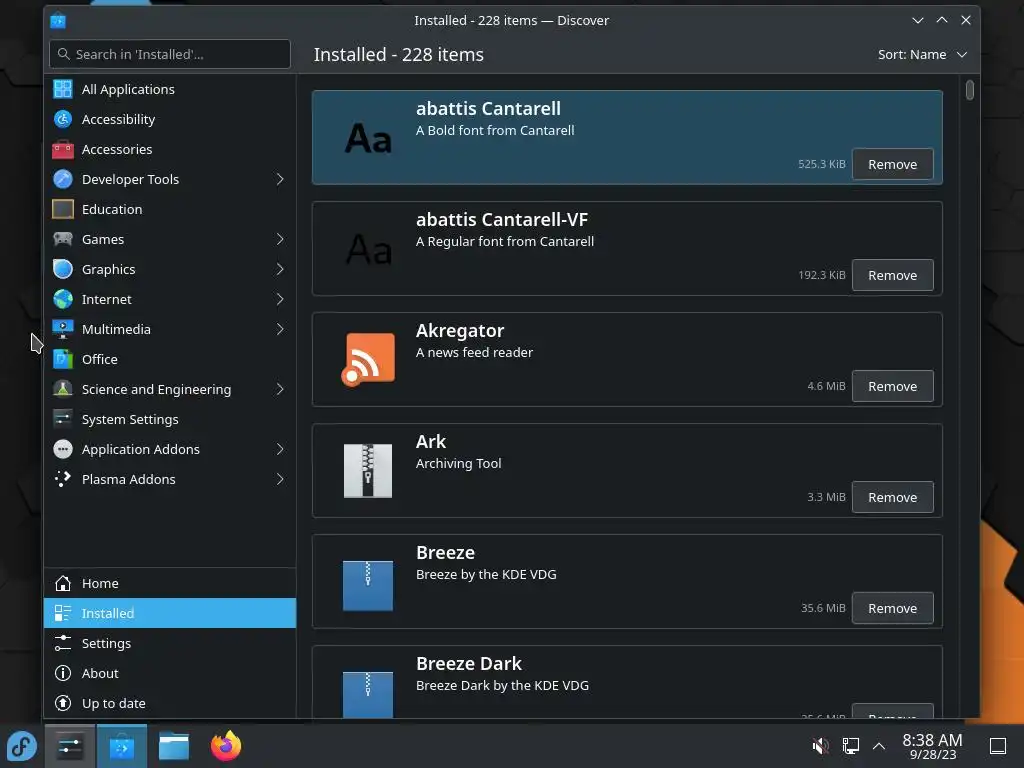The height and width of the screenshot is (768, 1024).
Task: Expand the Plasma Addons arrow
Action: (x=280, y=479)
